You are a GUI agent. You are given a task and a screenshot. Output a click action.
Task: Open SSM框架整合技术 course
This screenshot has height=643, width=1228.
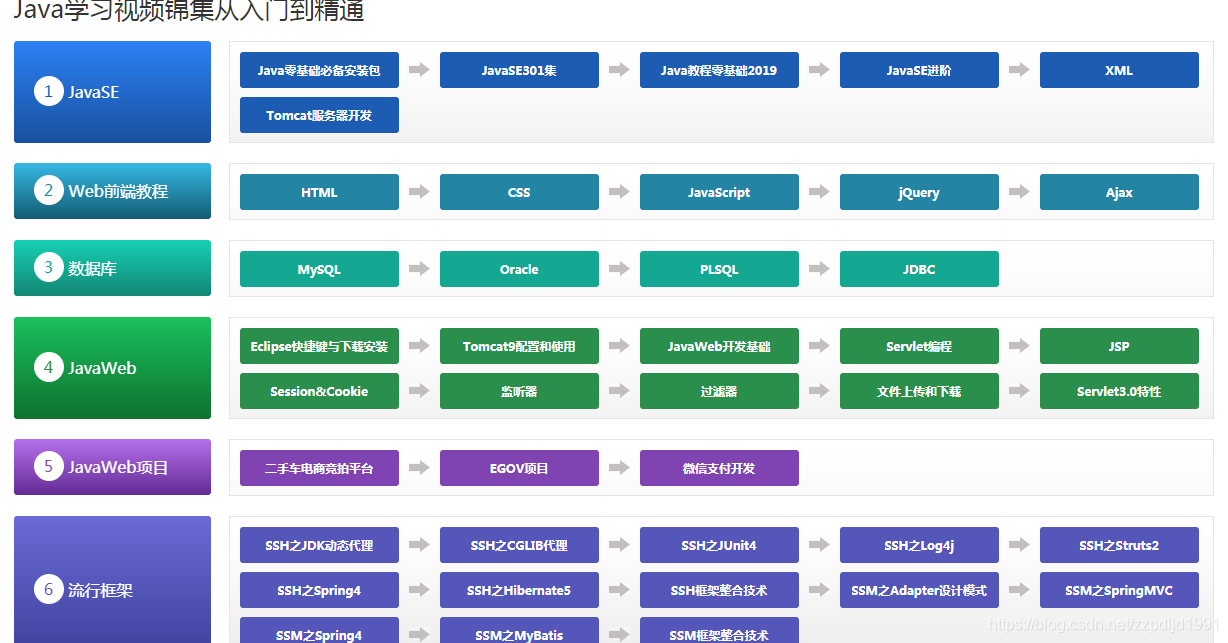tap(719, 631)
